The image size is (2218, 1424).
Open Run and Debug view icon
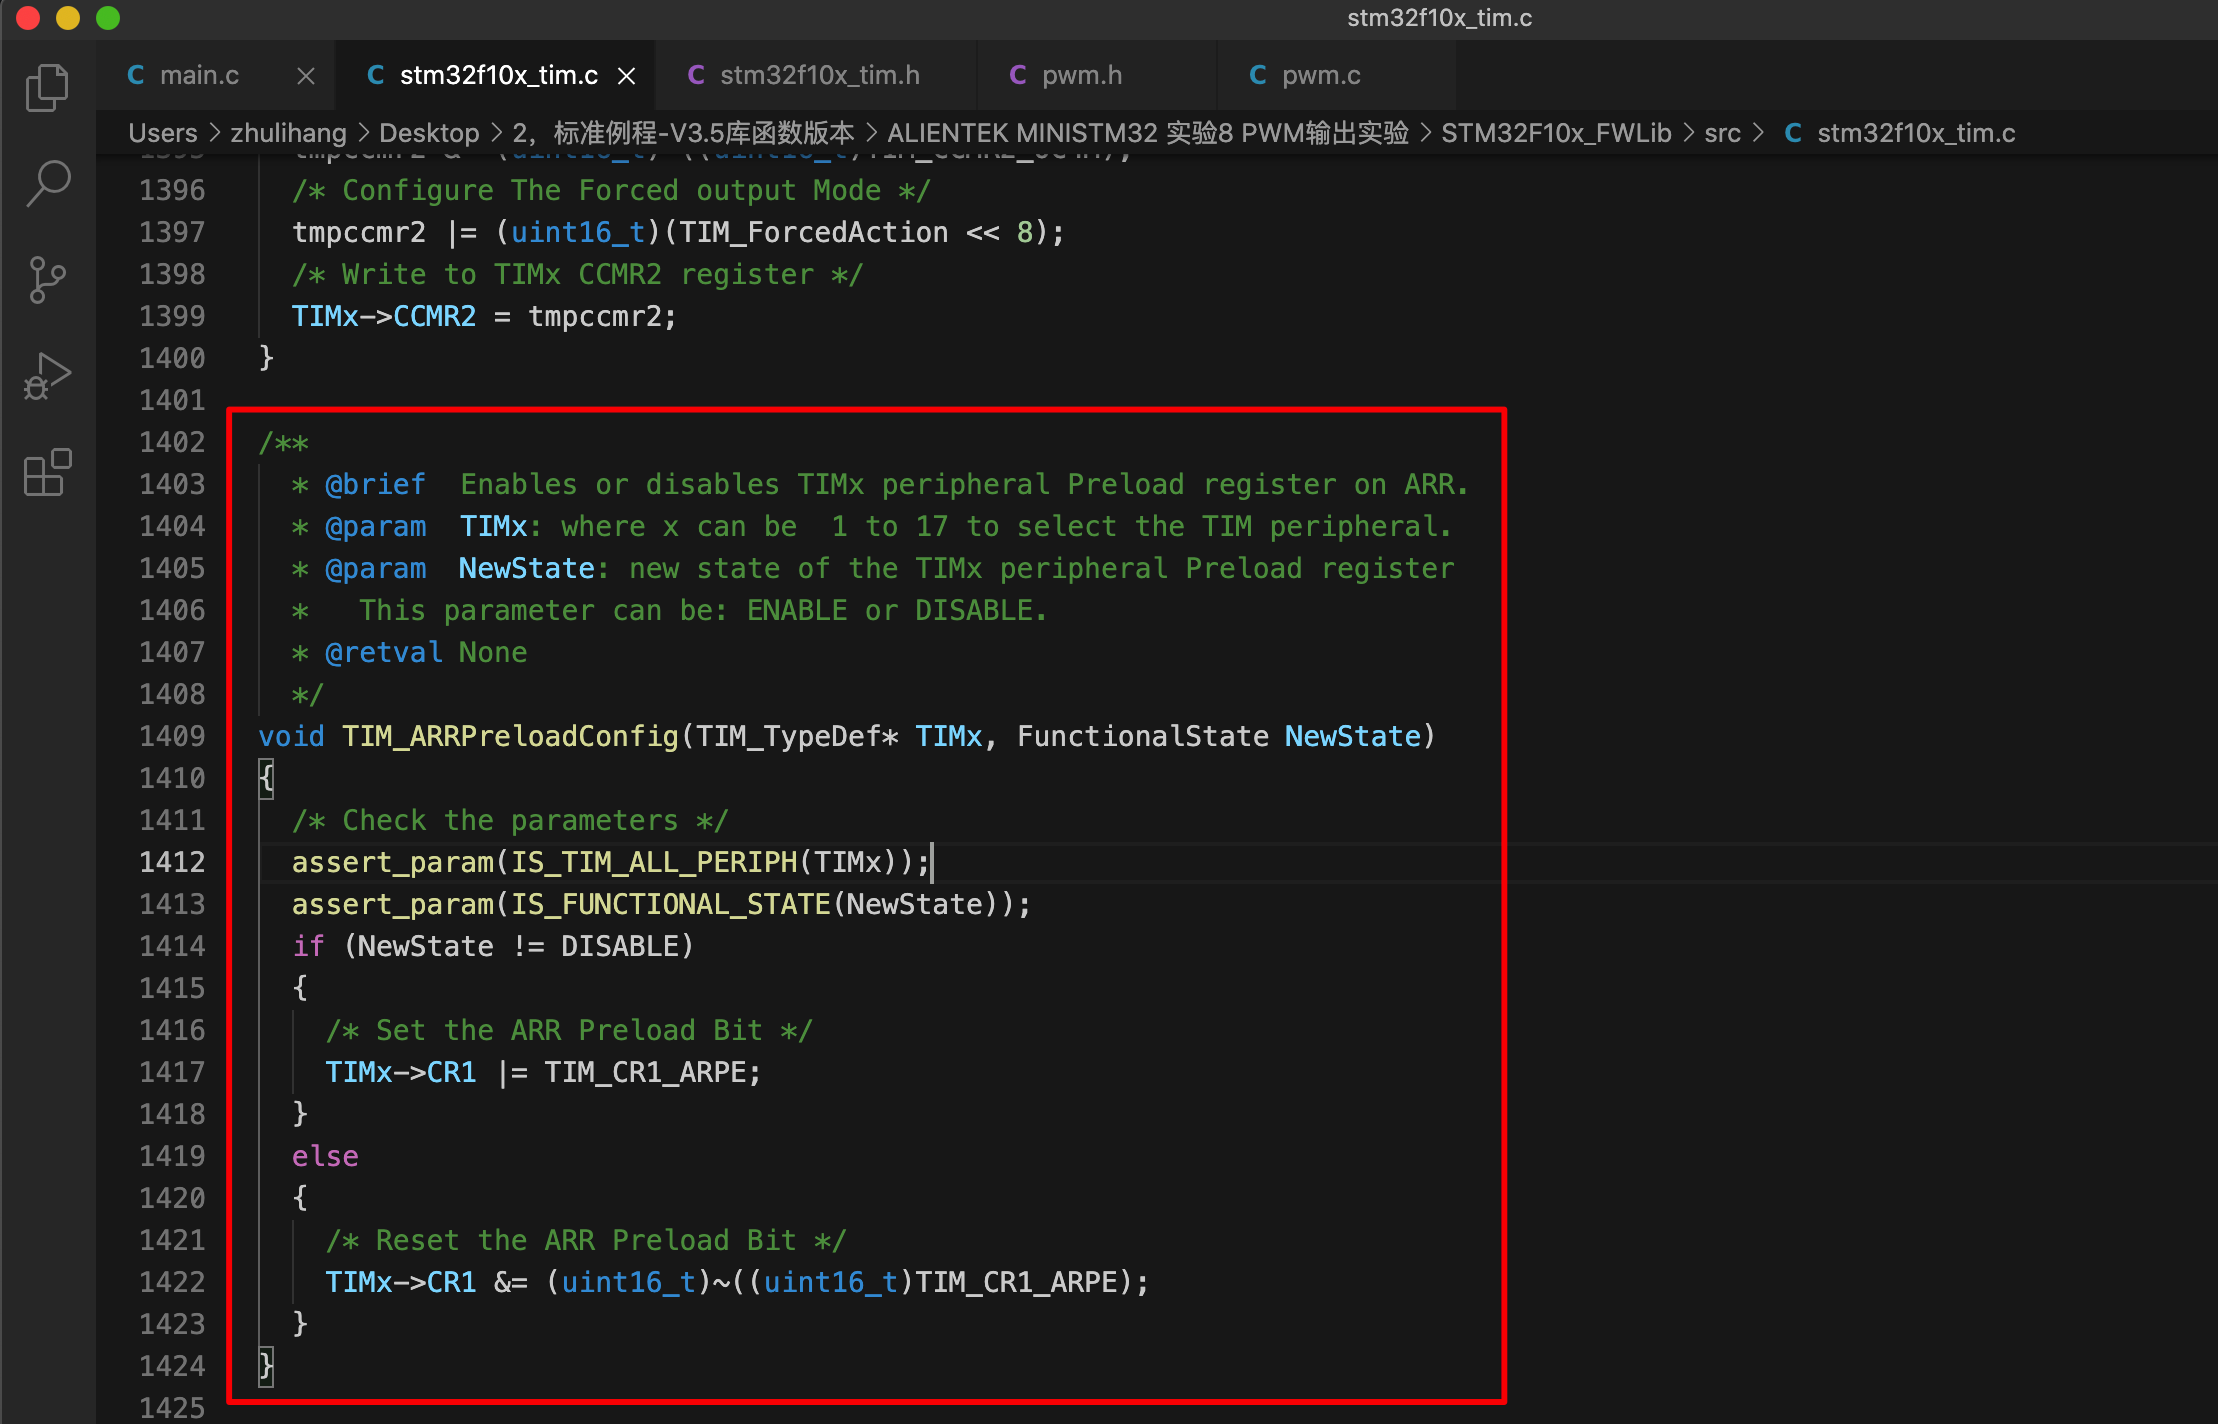47,376
